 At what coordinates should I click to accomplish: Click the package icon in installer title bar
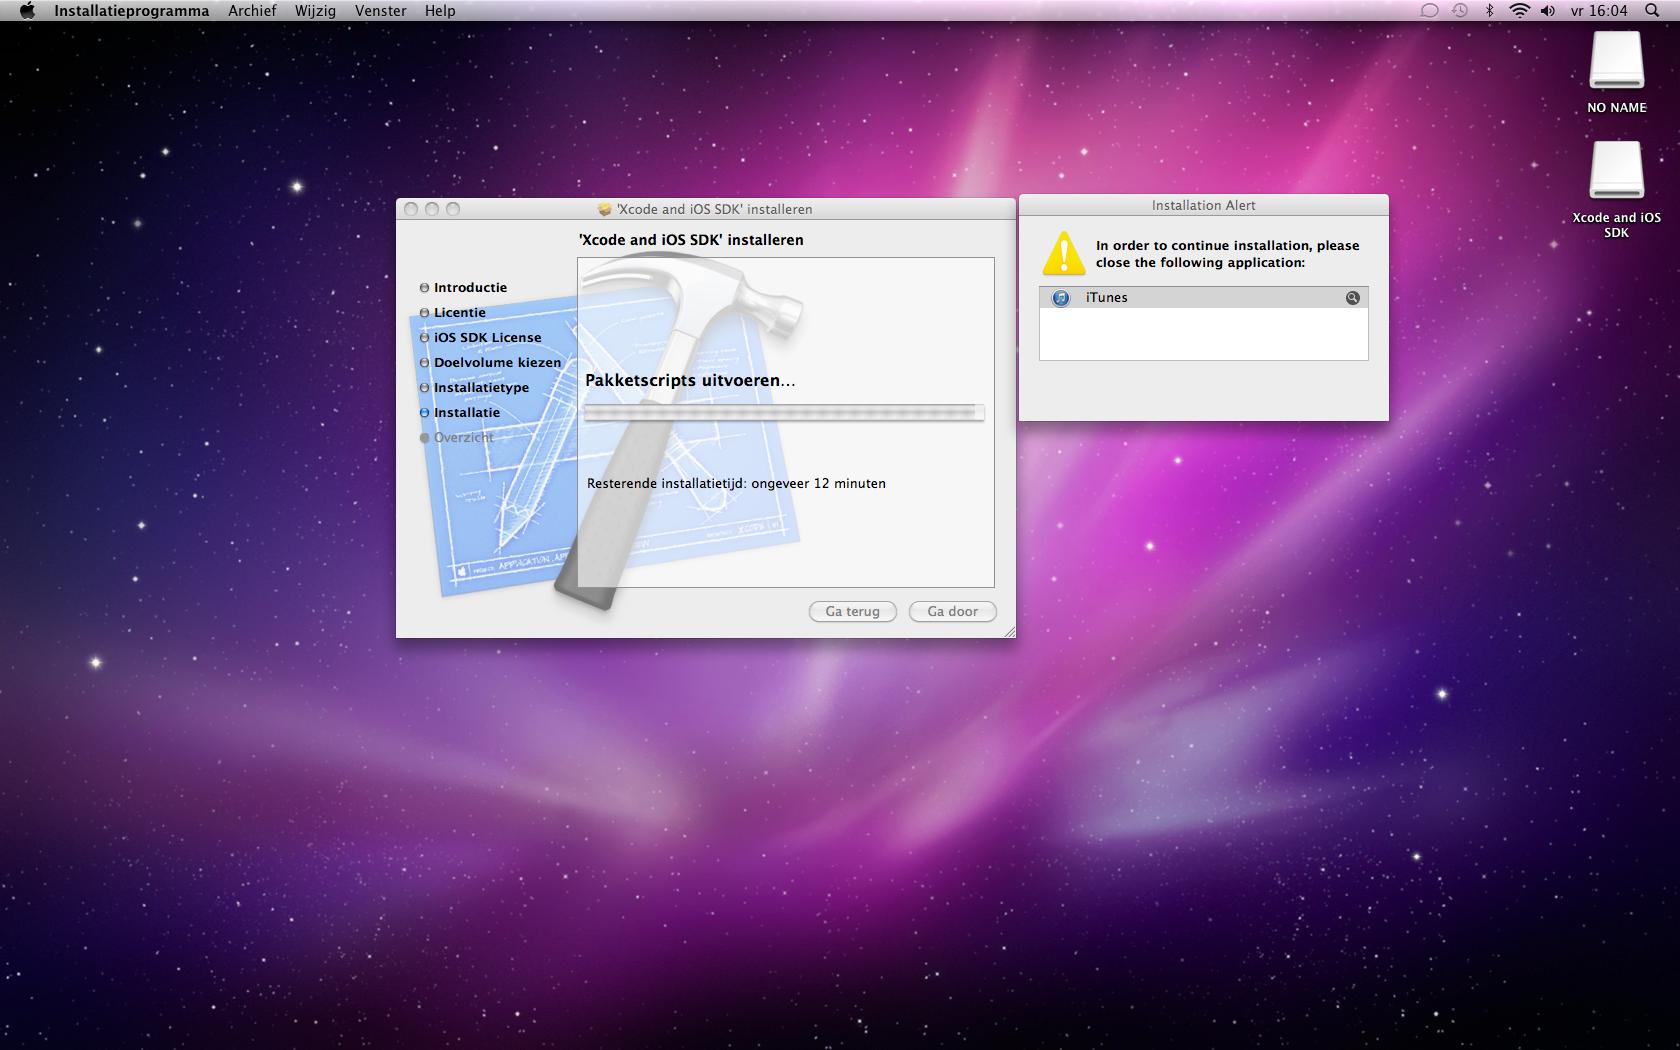604,209
